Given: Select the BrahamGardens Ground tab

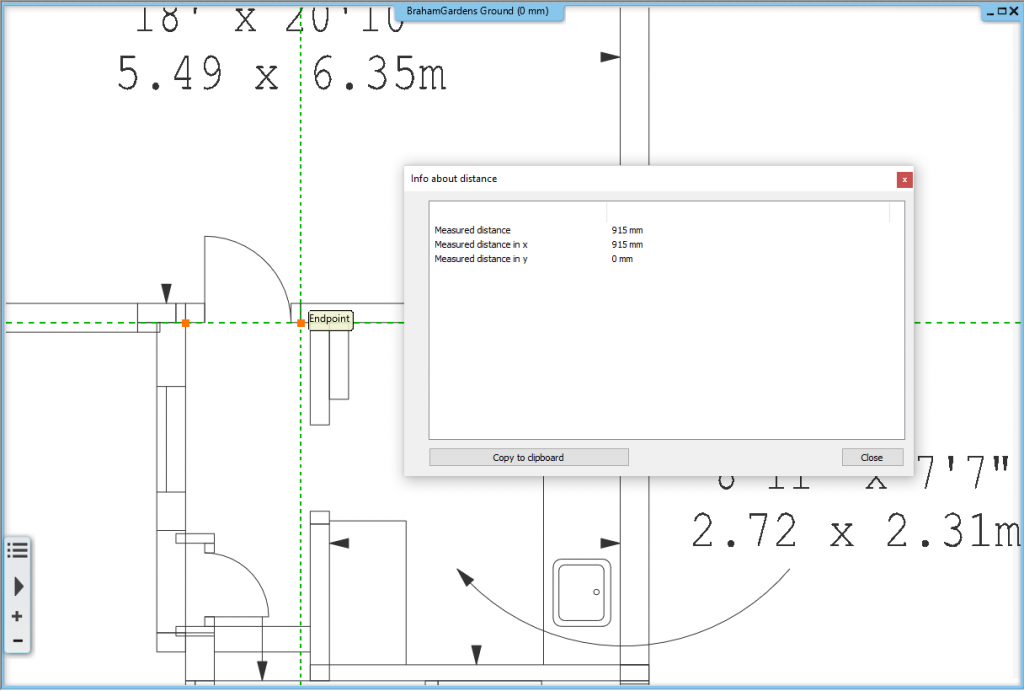Looking at the screenshot, I should pyautogui.click(x=479, y=11).
